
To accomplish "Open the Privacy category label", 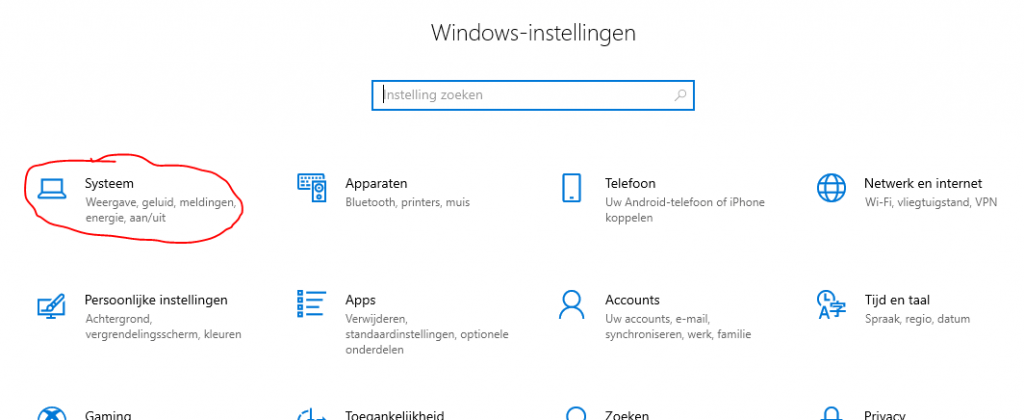I will pos(884,415).
